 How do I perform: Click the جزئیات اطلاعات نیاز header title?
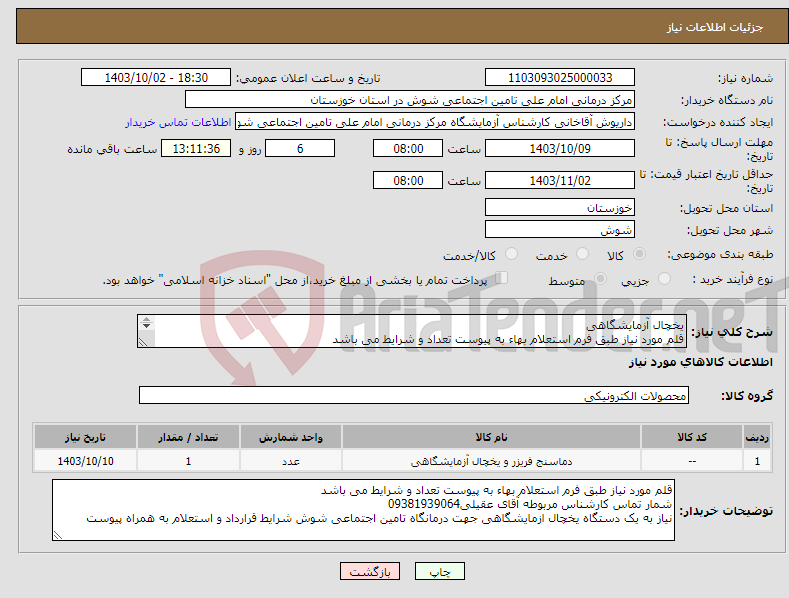[x=715, y=27]
